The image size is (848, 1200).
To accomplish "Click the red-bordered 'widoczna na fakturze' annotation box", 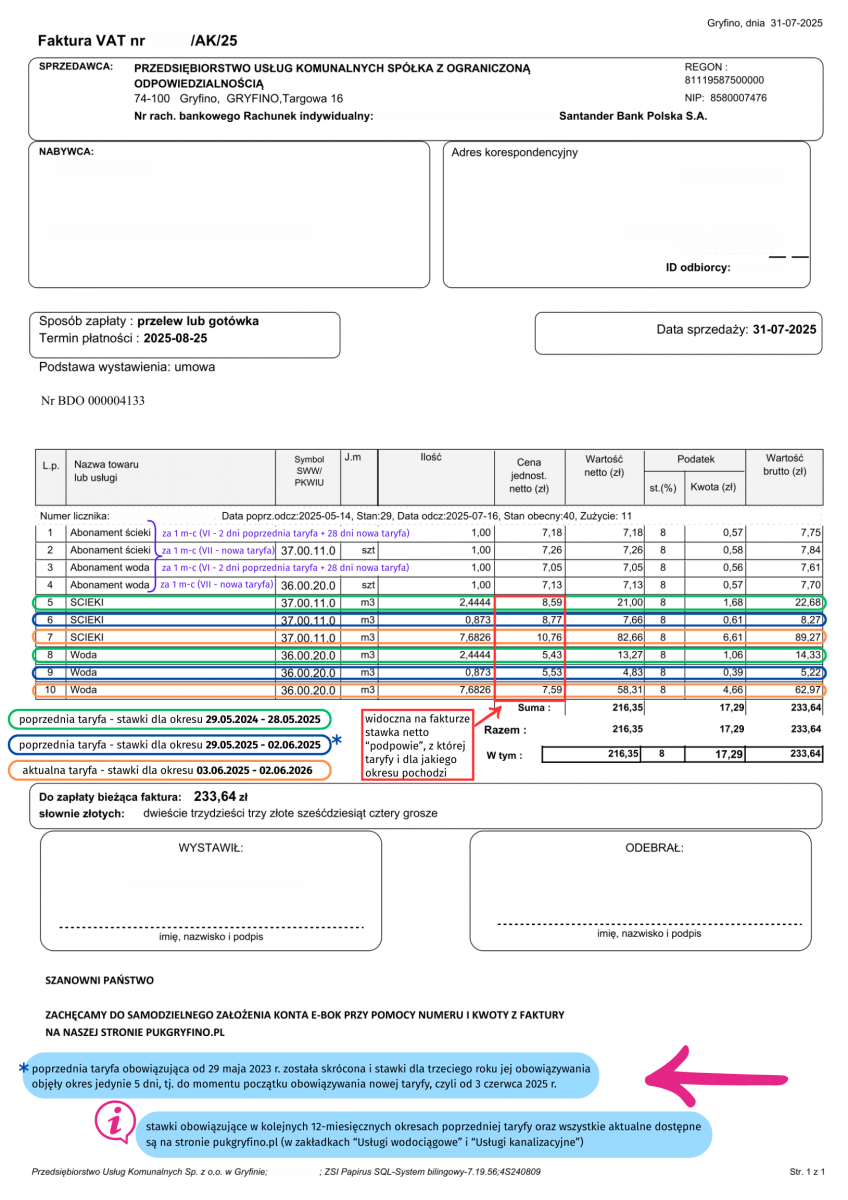I will pyautogui.click(x=416, y=746).
